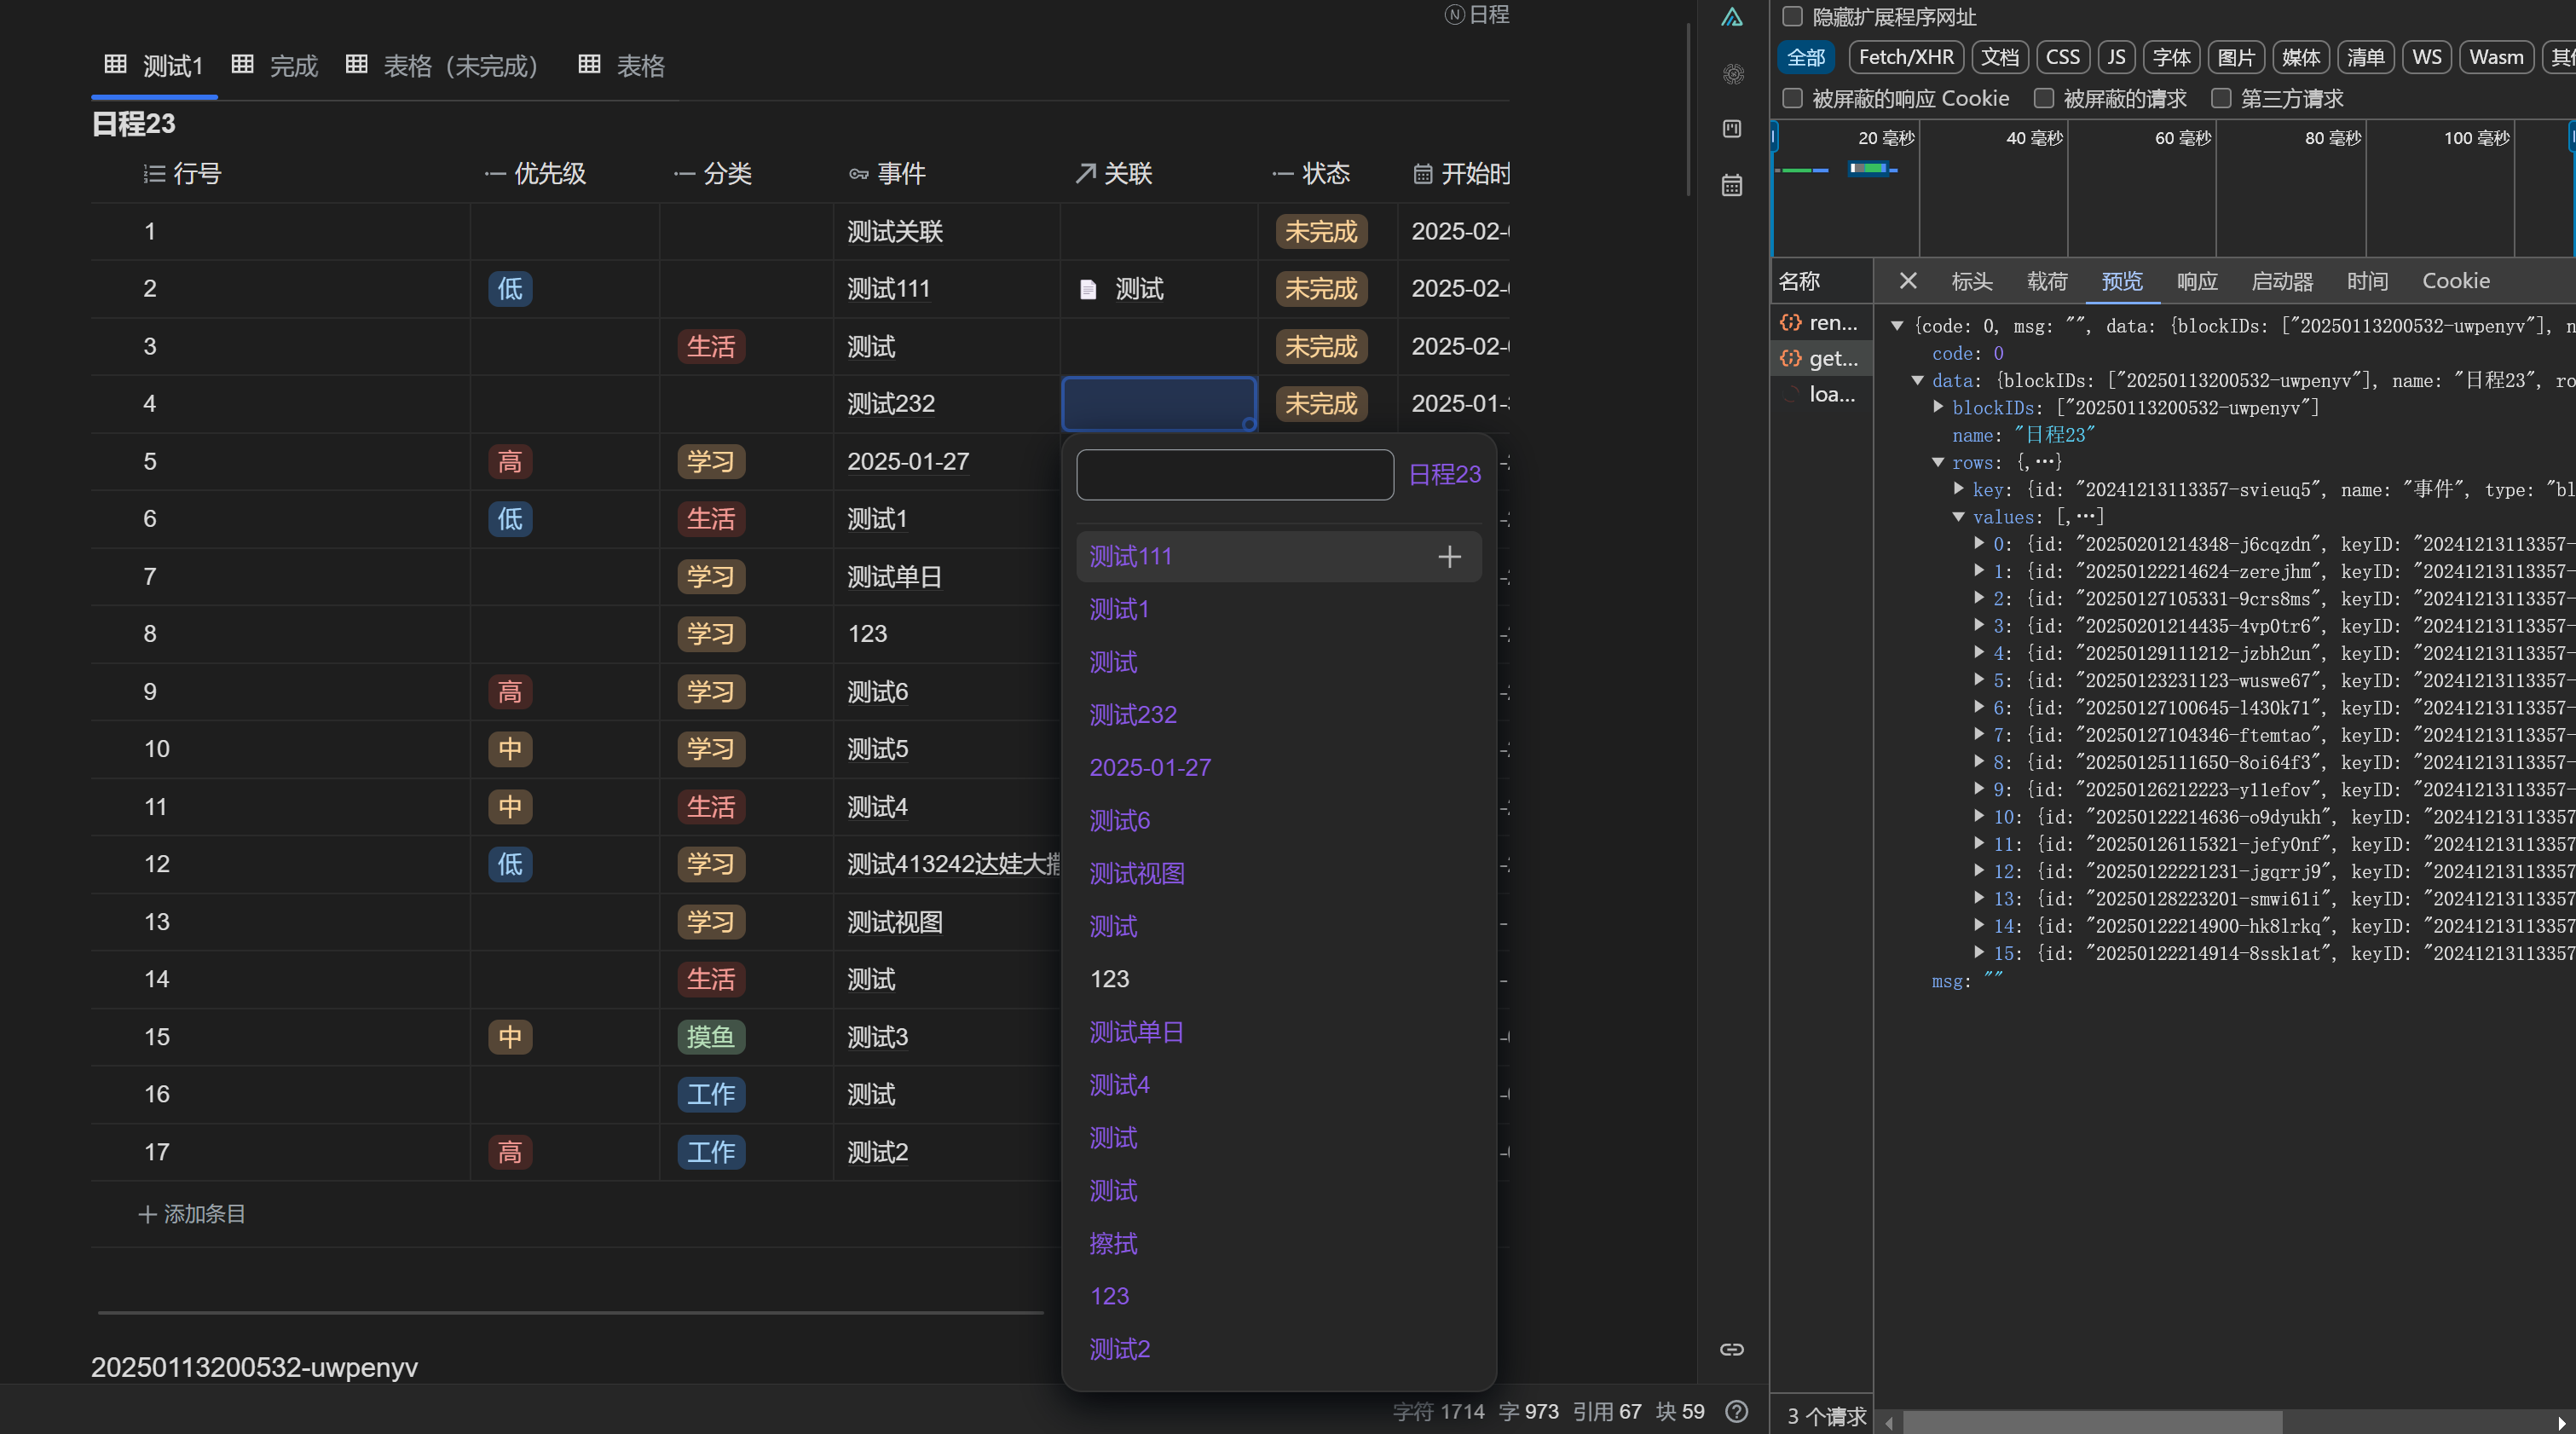The width and height of the screenshot is (2576, 1434).
Task: Open the kanban board icon in dock
Action: (1732, 129)
